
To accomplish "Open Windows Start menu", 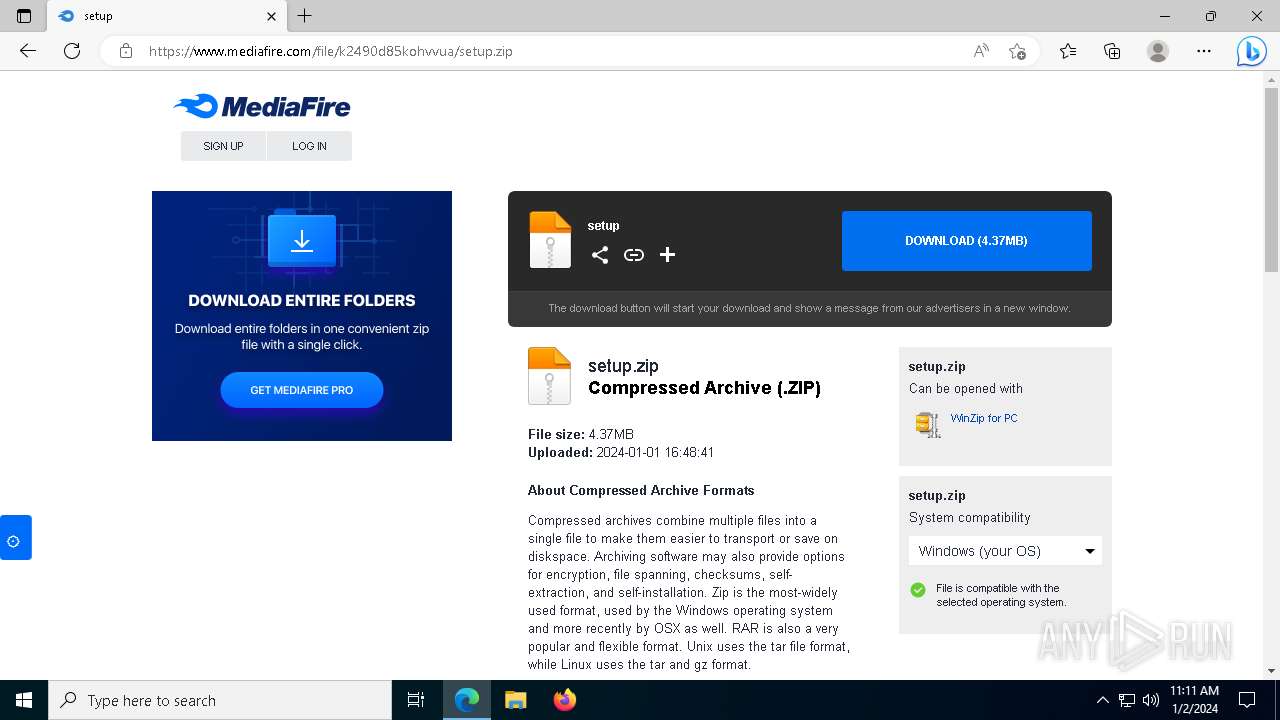I will (24, 700).
